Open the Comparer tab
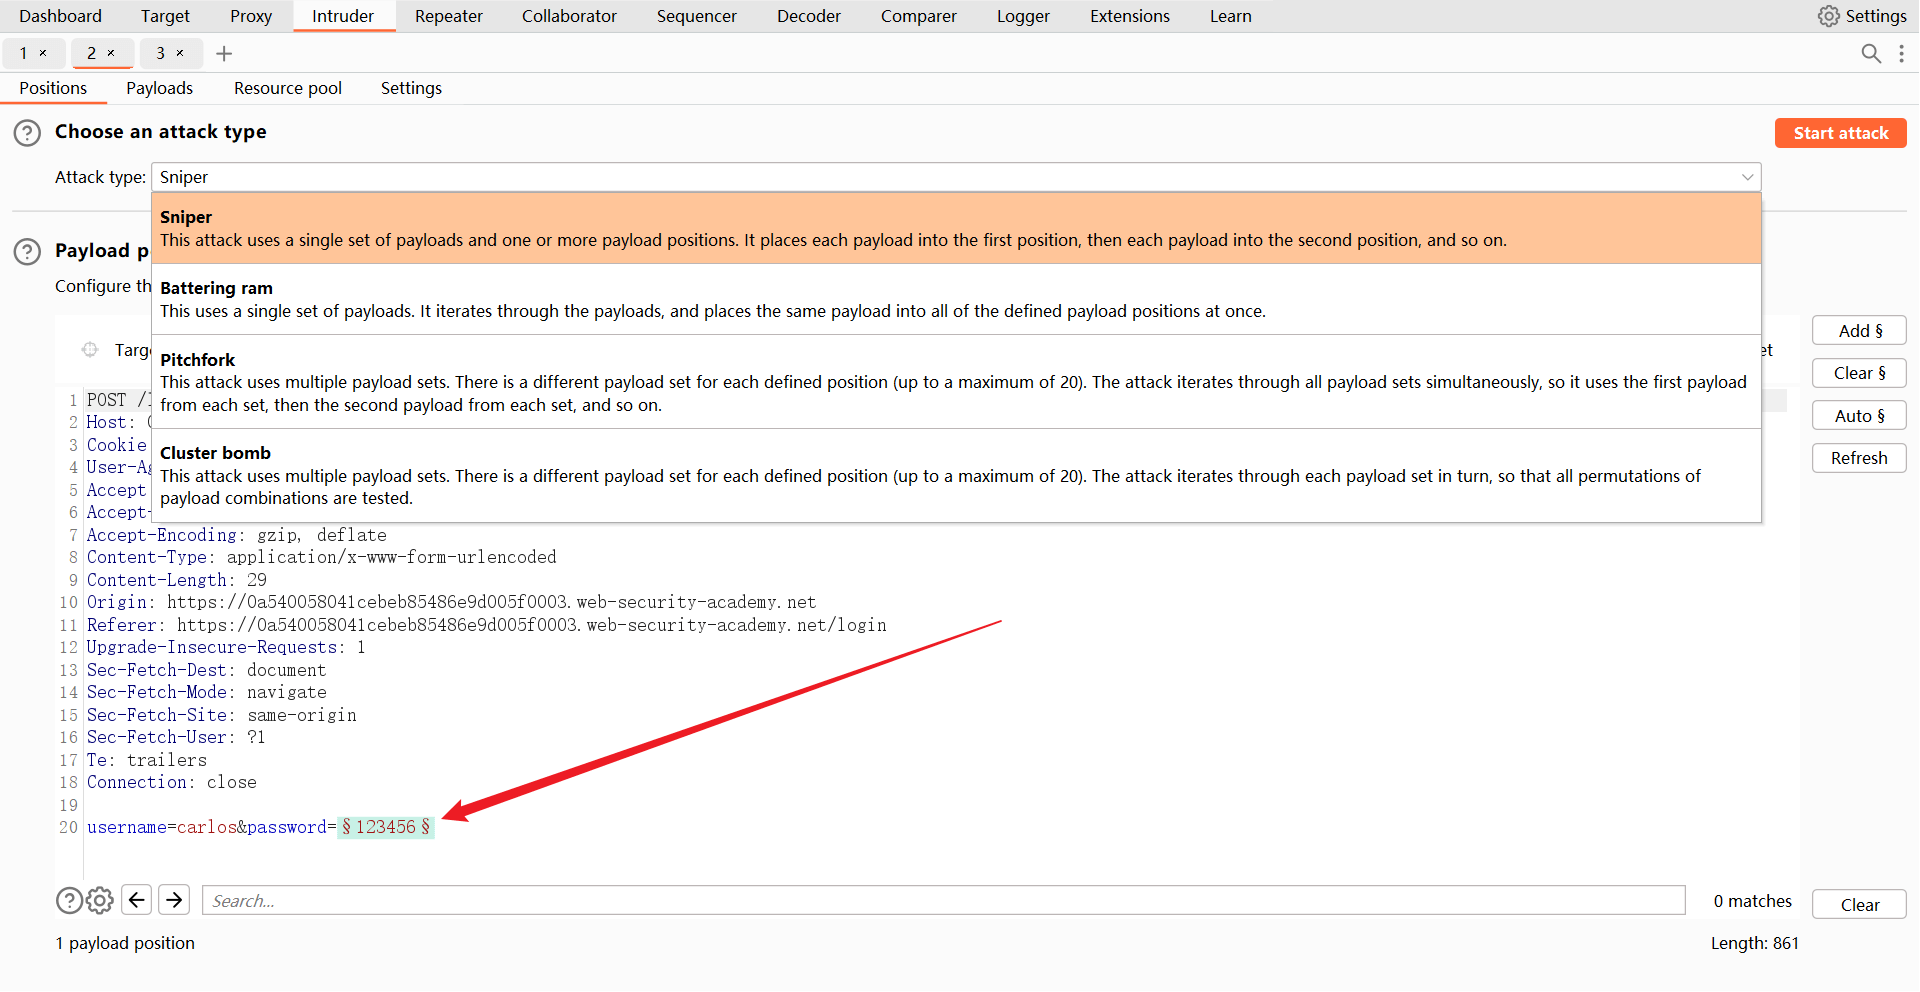 [919, 16]
